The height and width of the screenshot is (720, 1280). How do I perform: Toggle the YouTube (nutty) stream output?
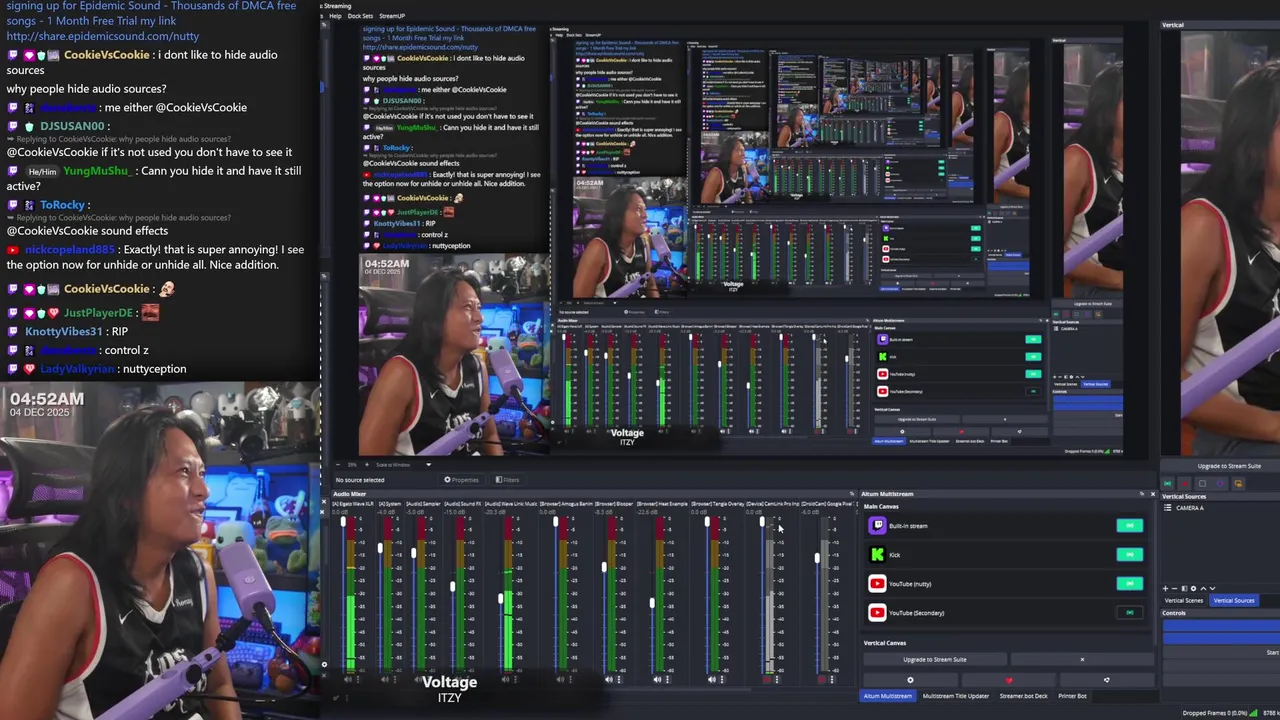(x=1130, y=583)
